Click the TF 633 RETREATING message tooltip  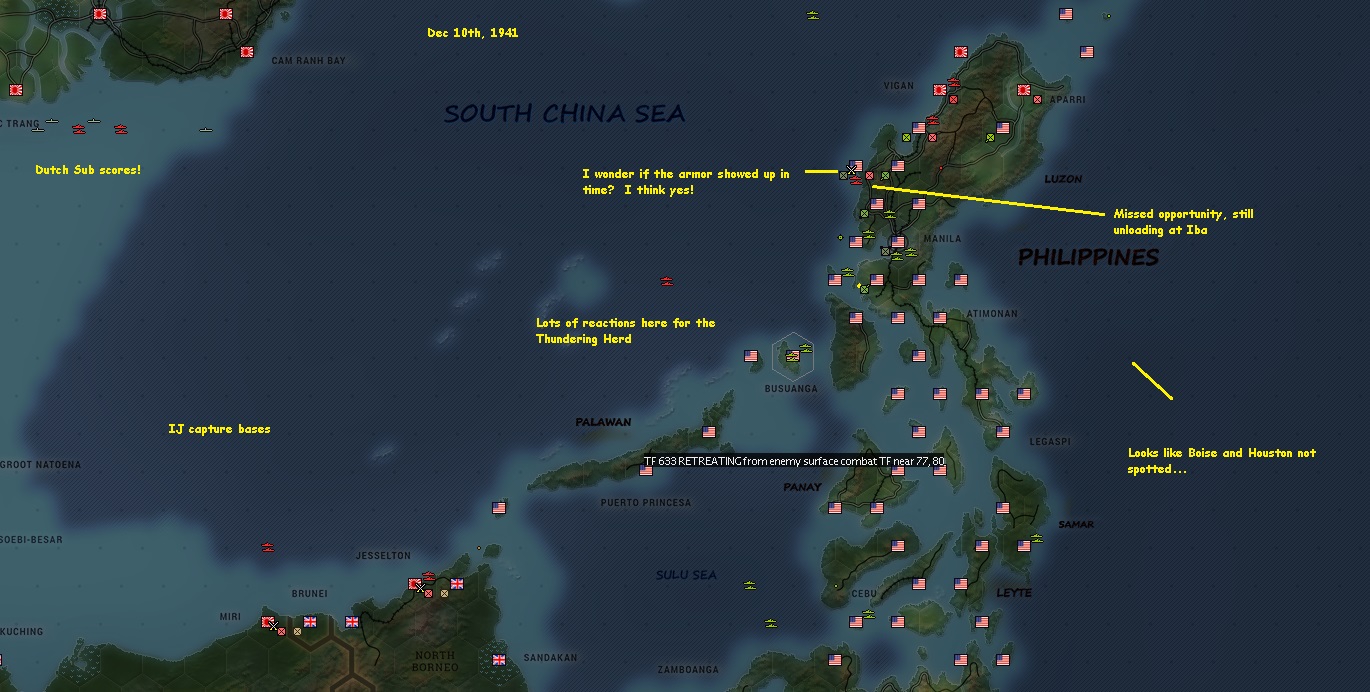794,461
